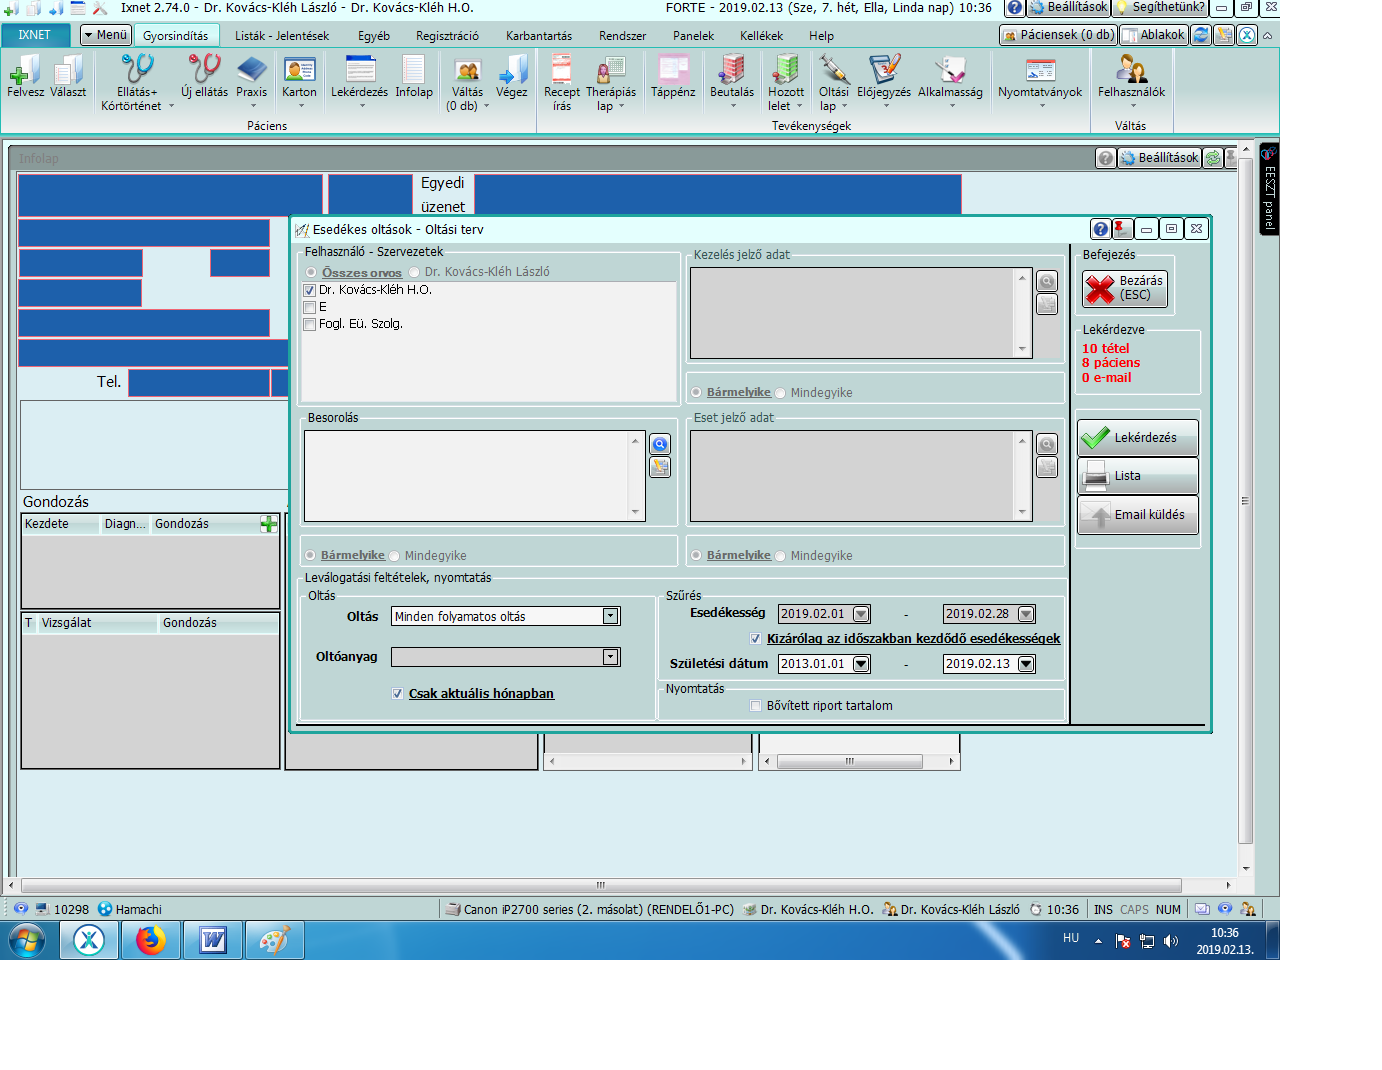Open the Karbantartás menu
1382x1070 pixels.
pyautogui.click(x=538, y=36)
